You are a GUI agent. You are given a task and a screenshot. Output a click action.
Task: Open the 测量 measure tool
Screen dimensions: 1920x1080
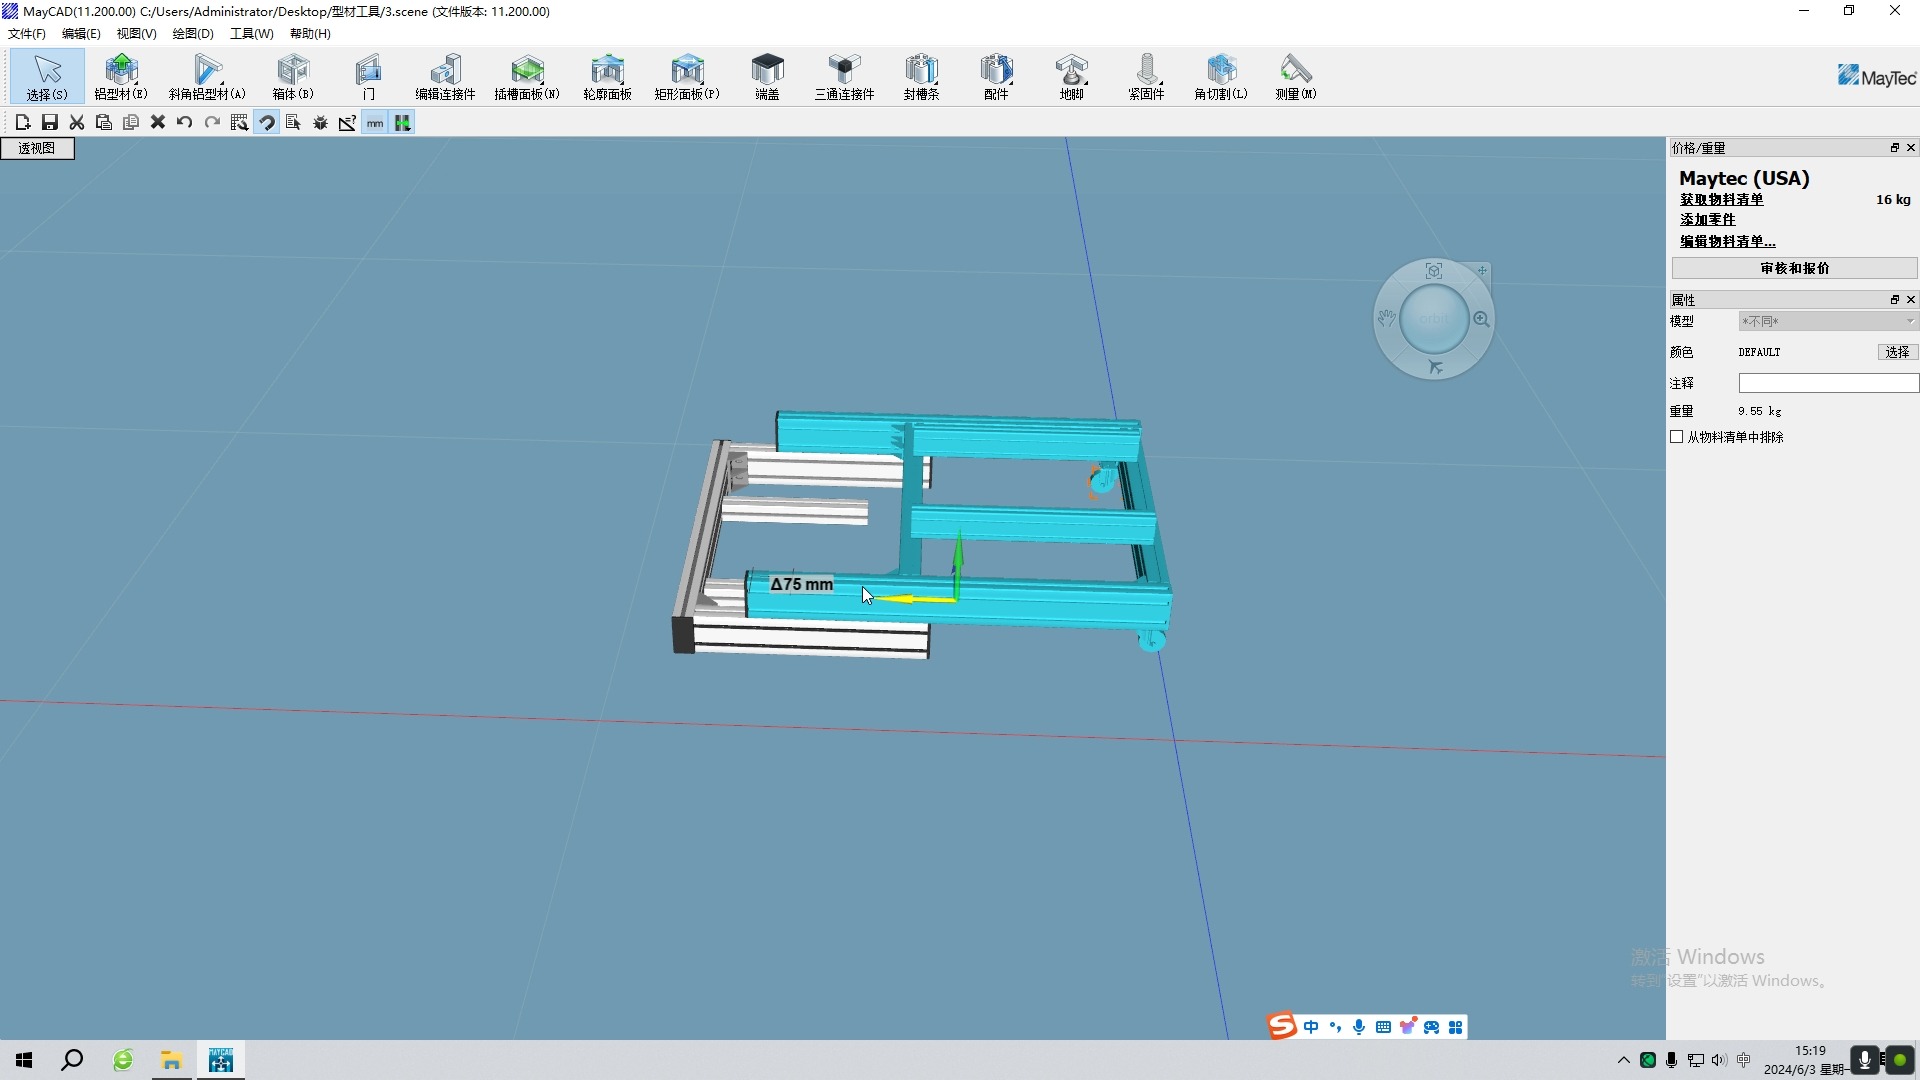(1295, 76)
